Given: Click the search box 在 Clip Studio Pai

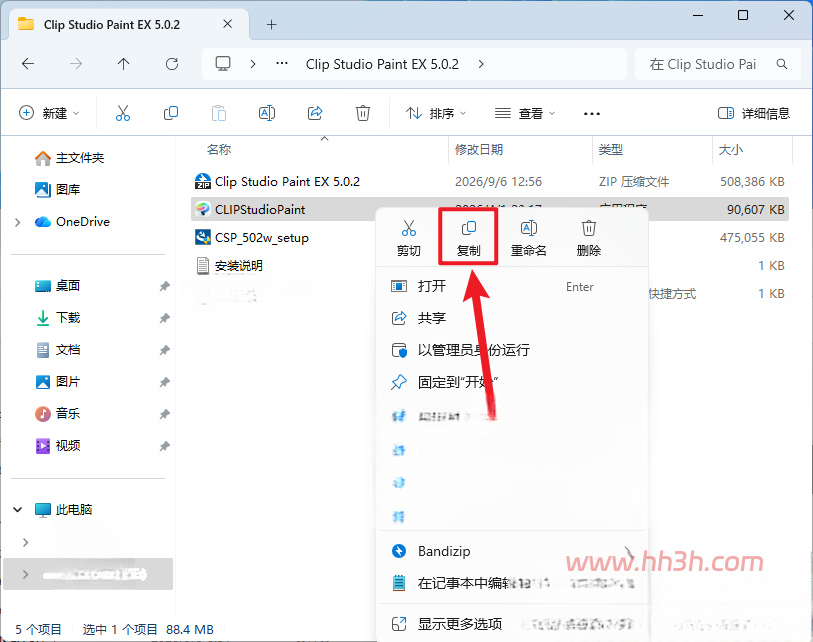Looking at the screenshot, I should [718, 64].
